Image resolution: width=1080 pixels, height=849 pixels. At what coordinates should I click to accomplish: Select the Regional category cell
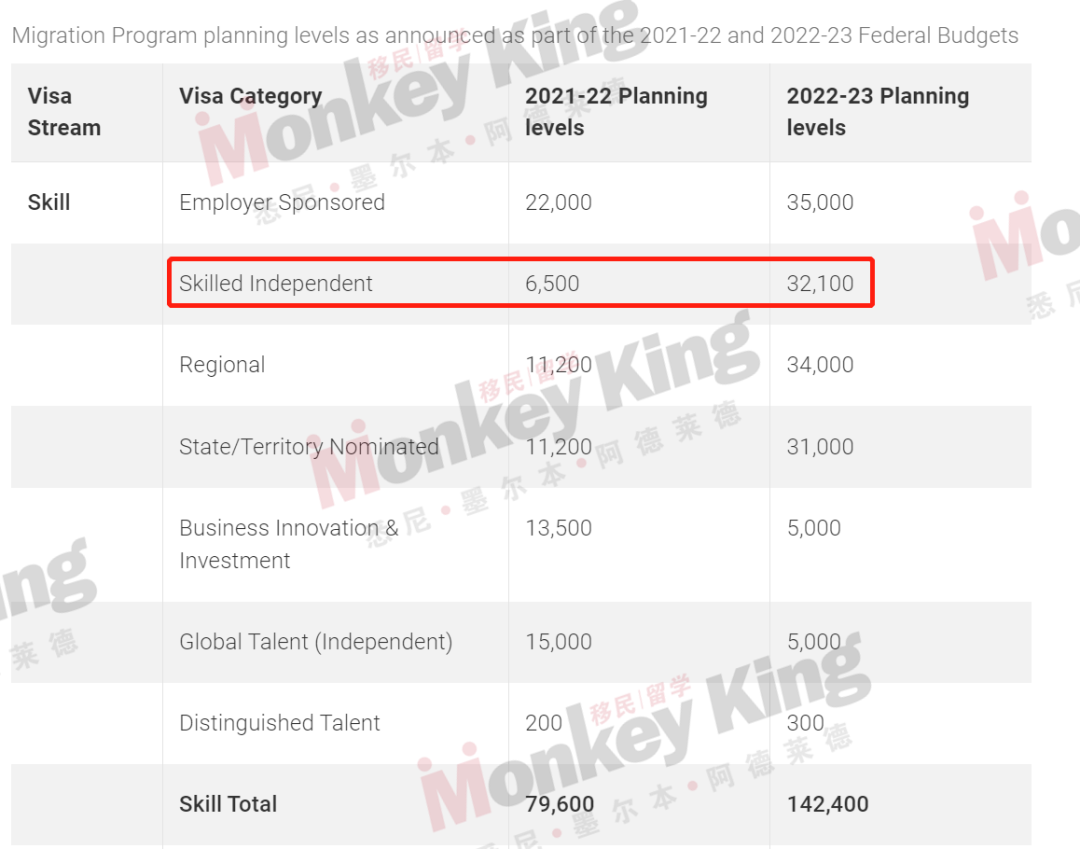click(222, 365)
